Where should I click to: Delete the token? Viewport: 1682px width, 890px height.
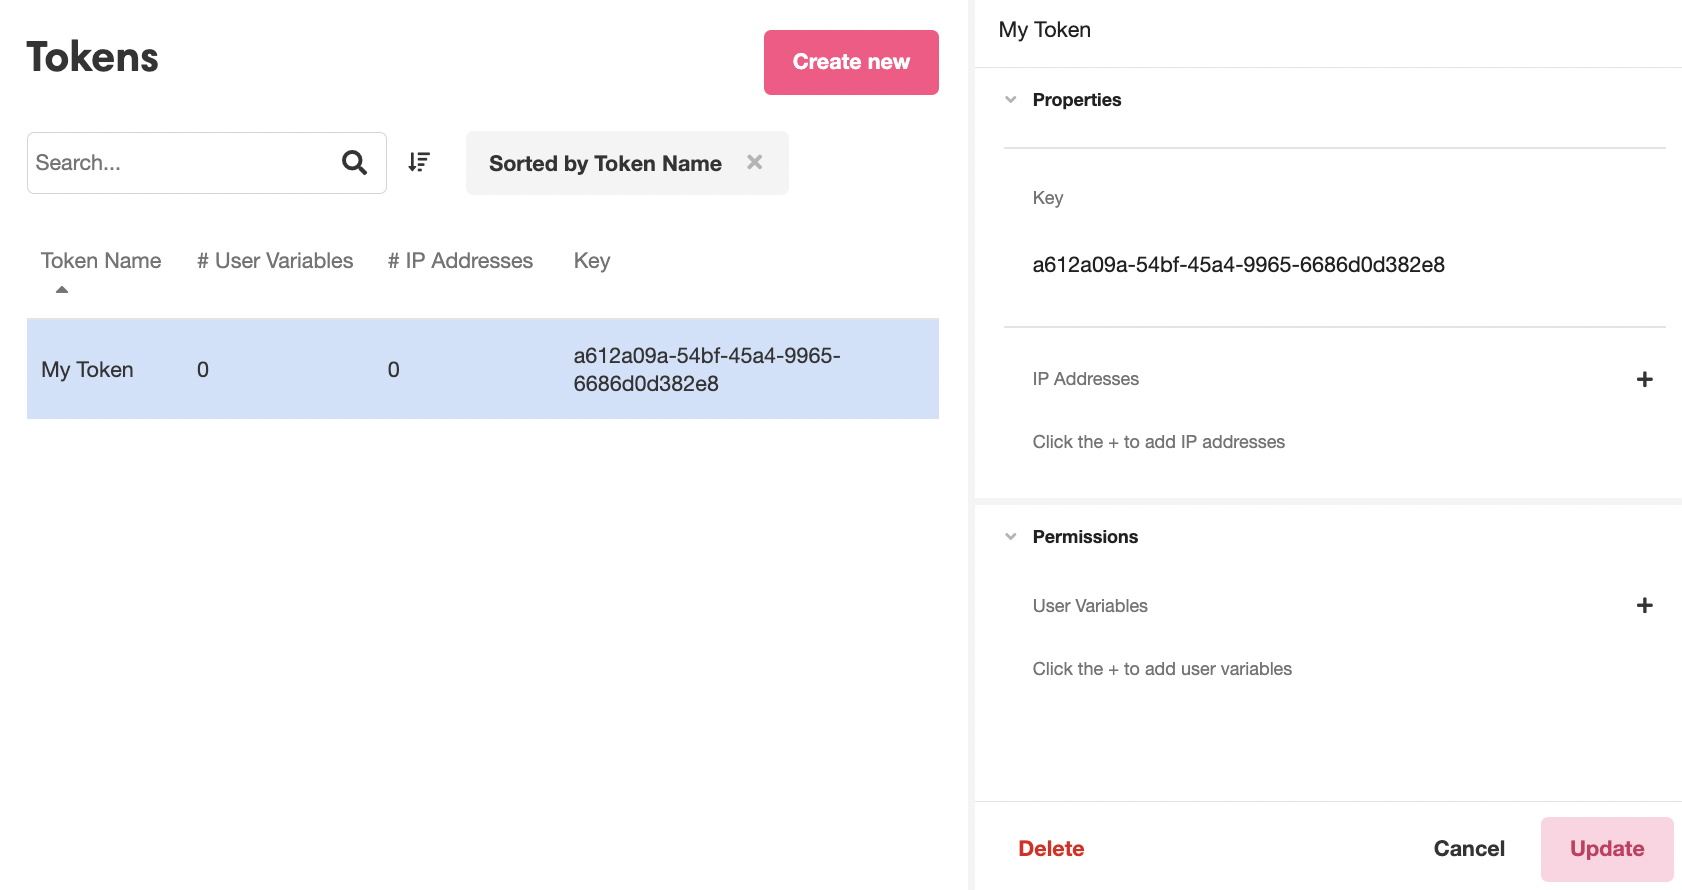pos(1051,848)
